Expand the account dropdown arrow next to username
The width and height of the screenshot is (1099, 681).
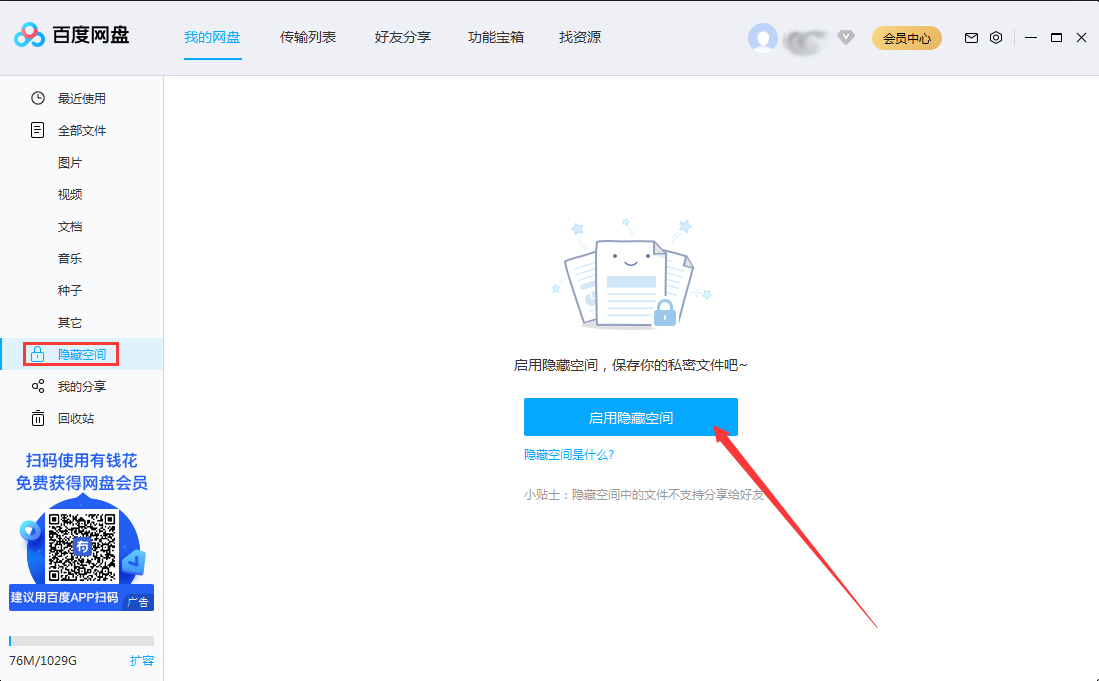click(846, 37)
